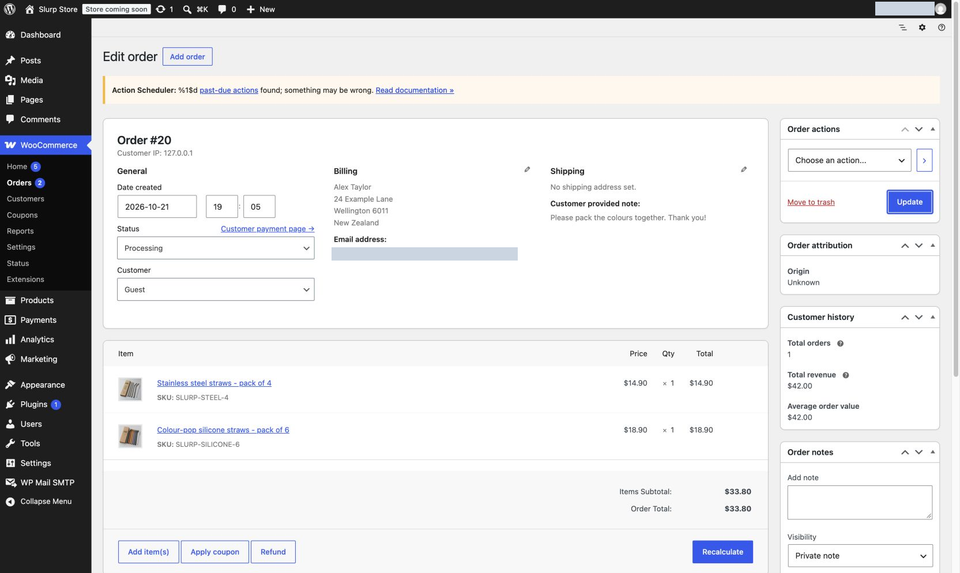Click the Update order button
Screen dimensions: 960x573
[909, 202]
